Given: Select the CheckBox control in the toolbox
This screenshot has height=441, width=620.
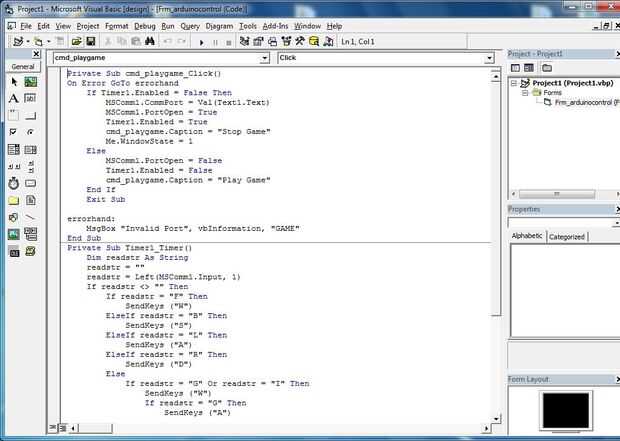Looking at the screenshot, I should tap(13, 132).
